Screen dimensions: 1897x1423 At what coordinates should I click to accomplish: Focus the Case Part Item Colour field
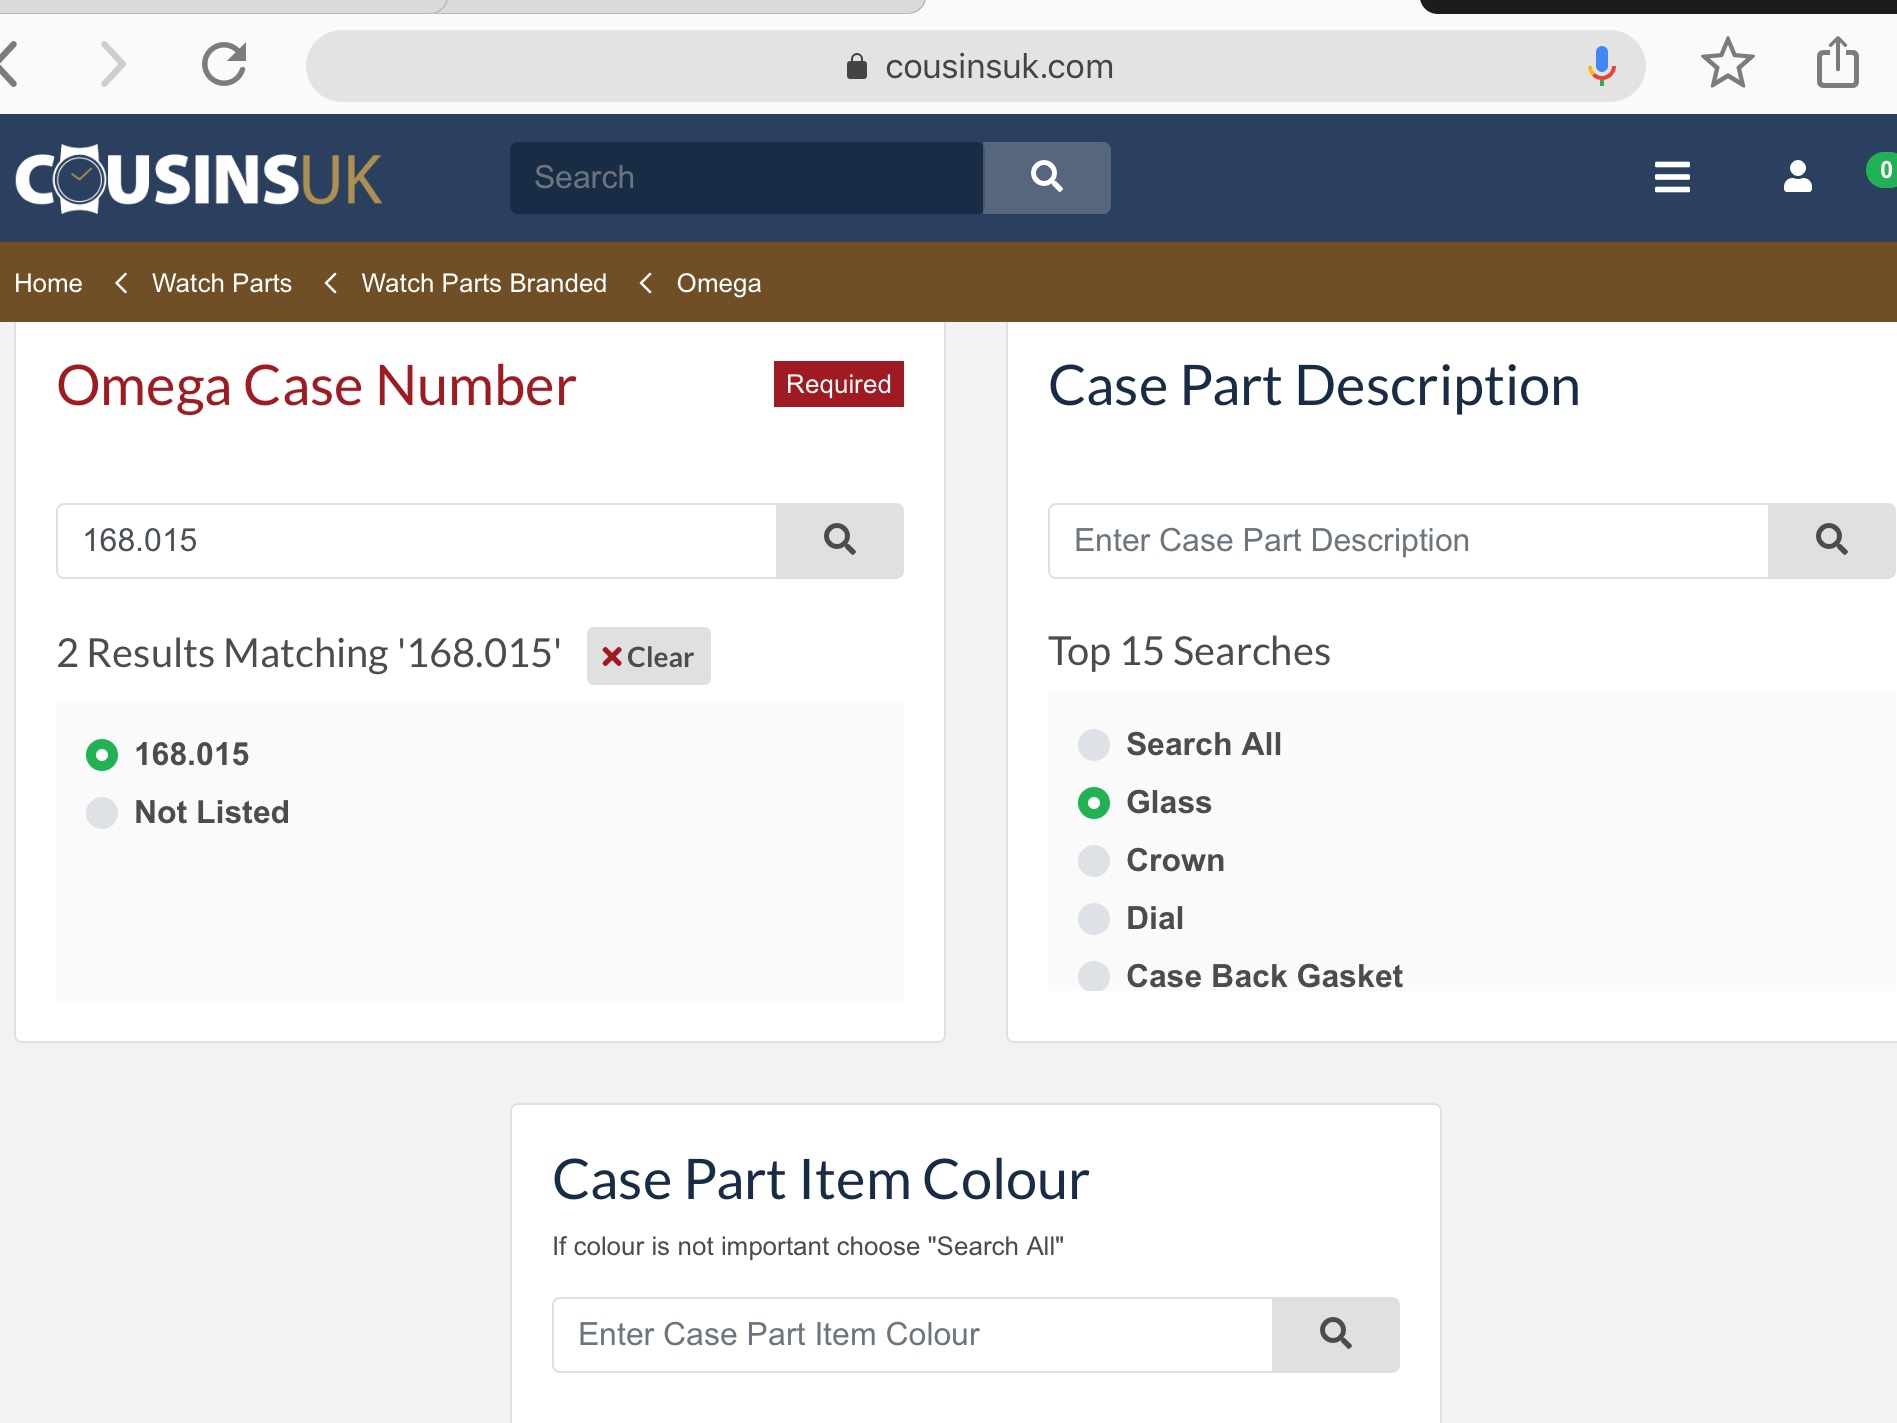tap(912, 1334)
